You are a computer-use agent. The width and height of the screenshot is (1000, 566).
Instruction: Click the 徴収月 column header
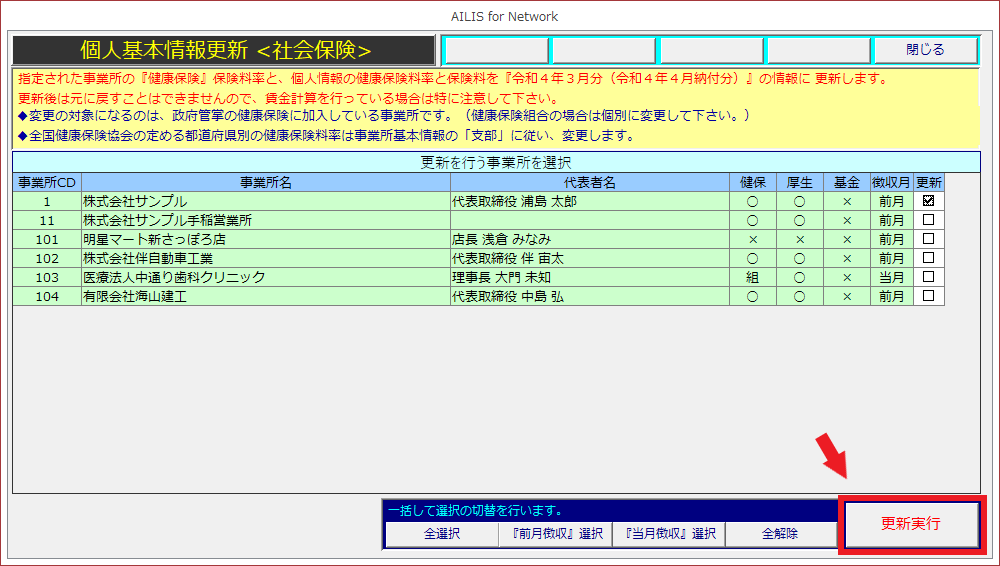(x=891, y=182)
